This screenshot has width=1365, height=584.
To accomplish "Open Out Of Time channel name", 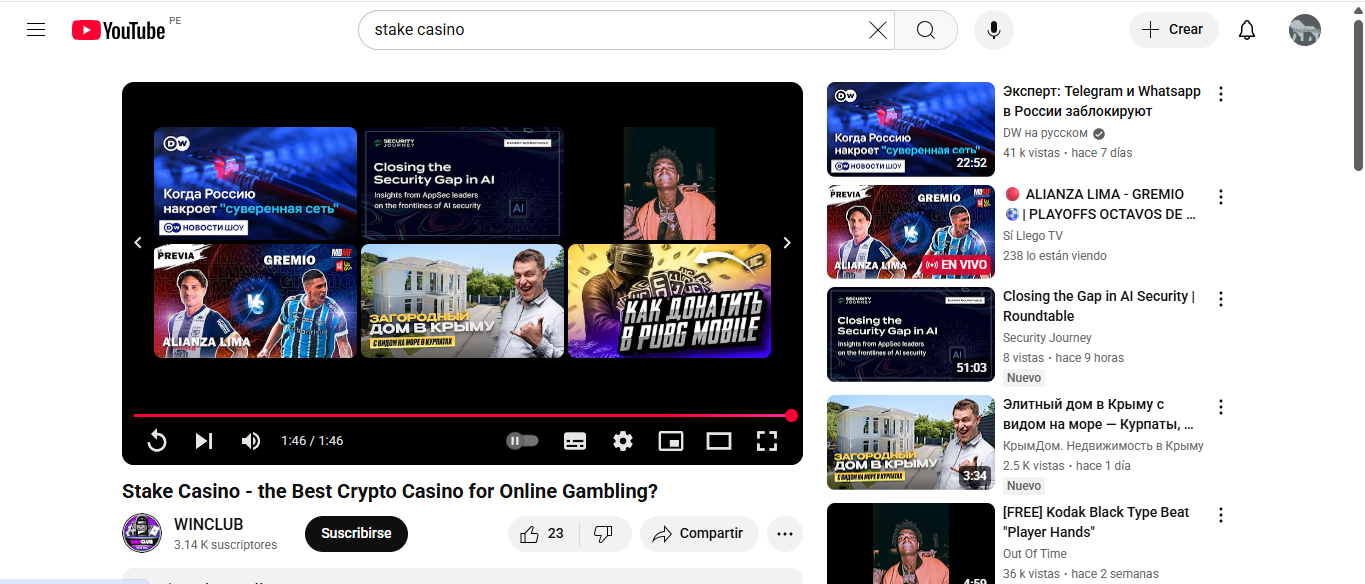I will (x=1035, y=554).
